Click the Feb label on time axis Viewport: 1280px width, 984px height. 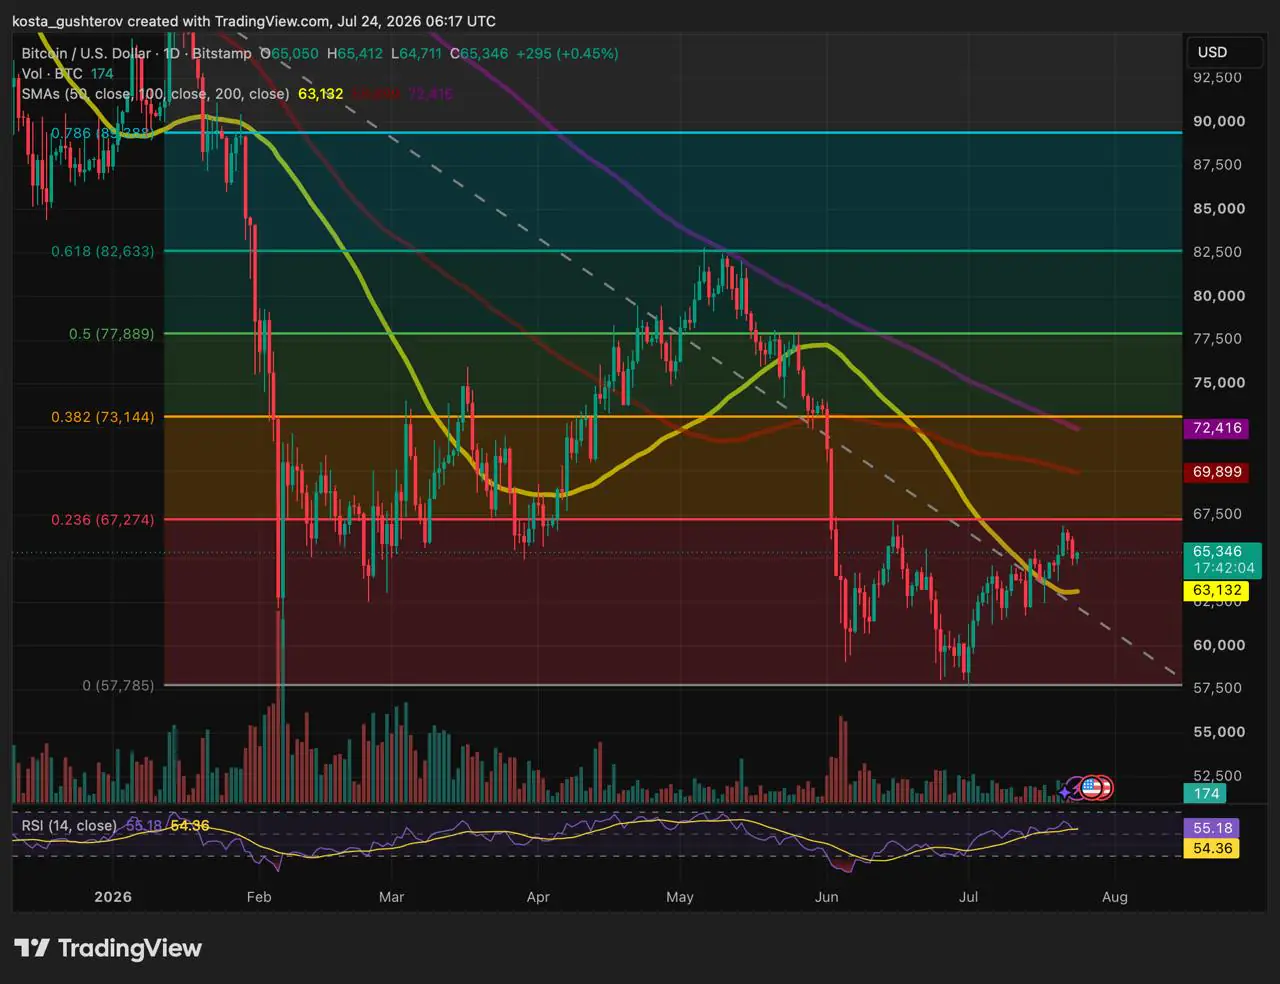[x=259, y=896]
